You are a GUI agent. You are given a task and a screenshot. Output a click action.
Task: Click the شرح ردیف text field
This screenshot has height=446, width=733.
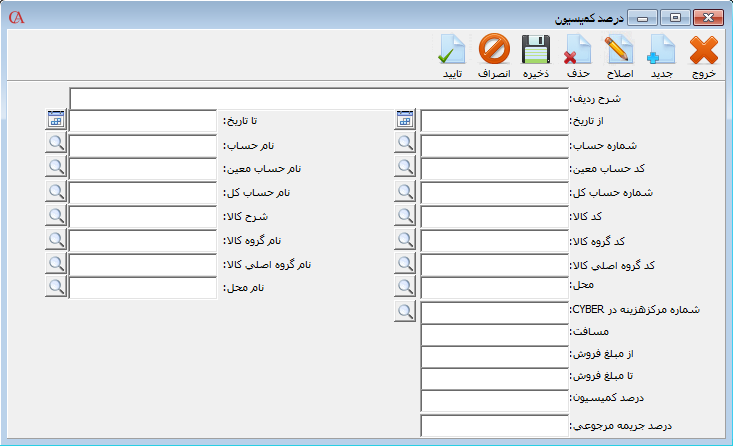tap(318, 98)
